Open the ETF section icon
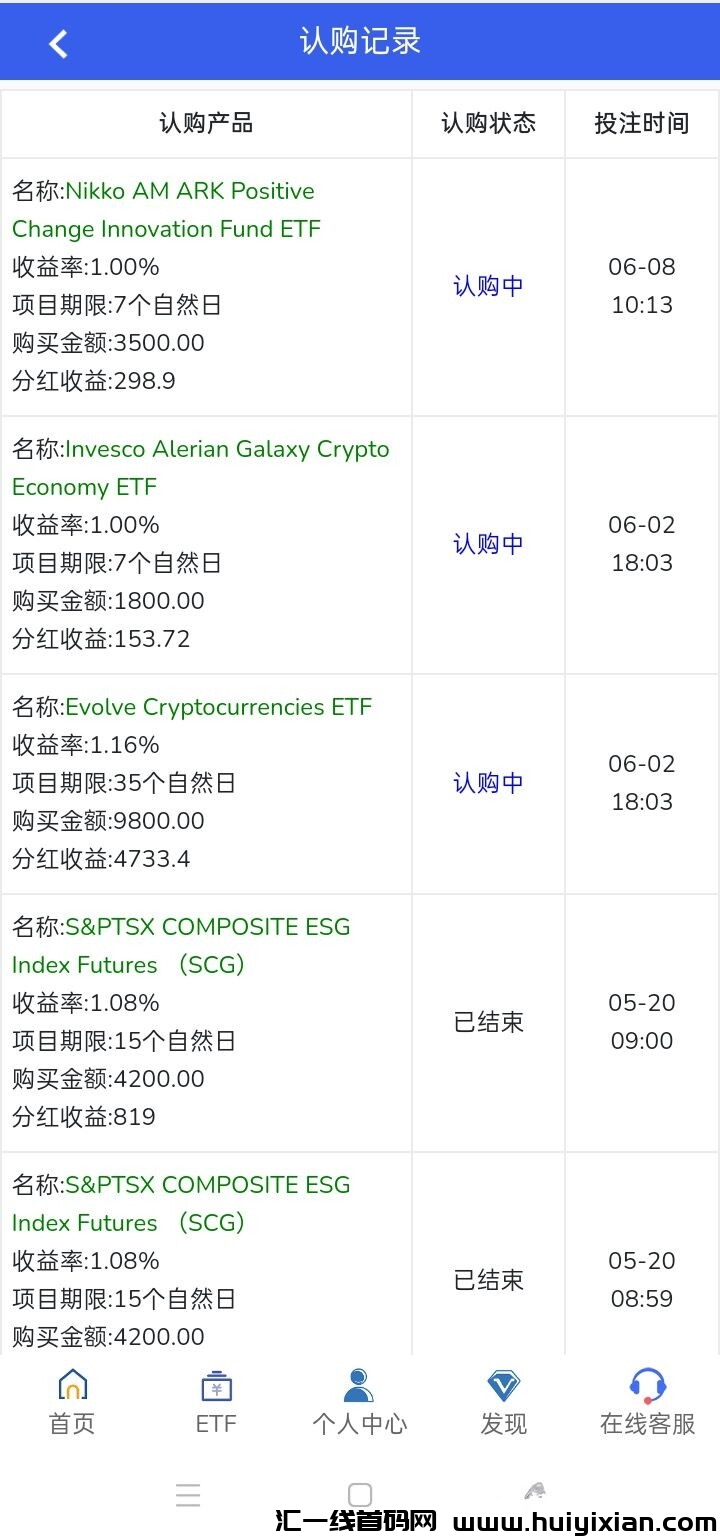 [x=216, y=1386]
